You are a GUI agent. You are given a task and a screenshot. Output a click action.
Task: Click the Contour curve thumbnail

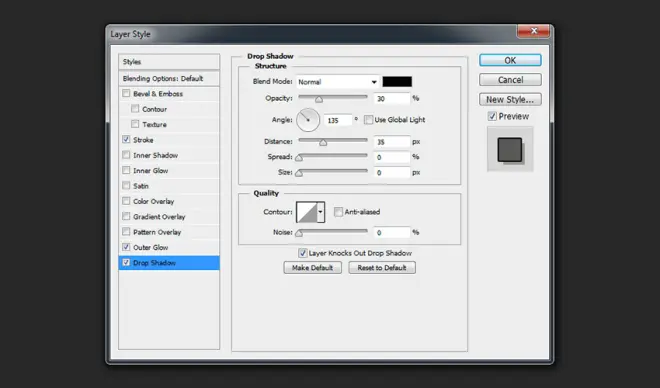click(x=307, y=212)
